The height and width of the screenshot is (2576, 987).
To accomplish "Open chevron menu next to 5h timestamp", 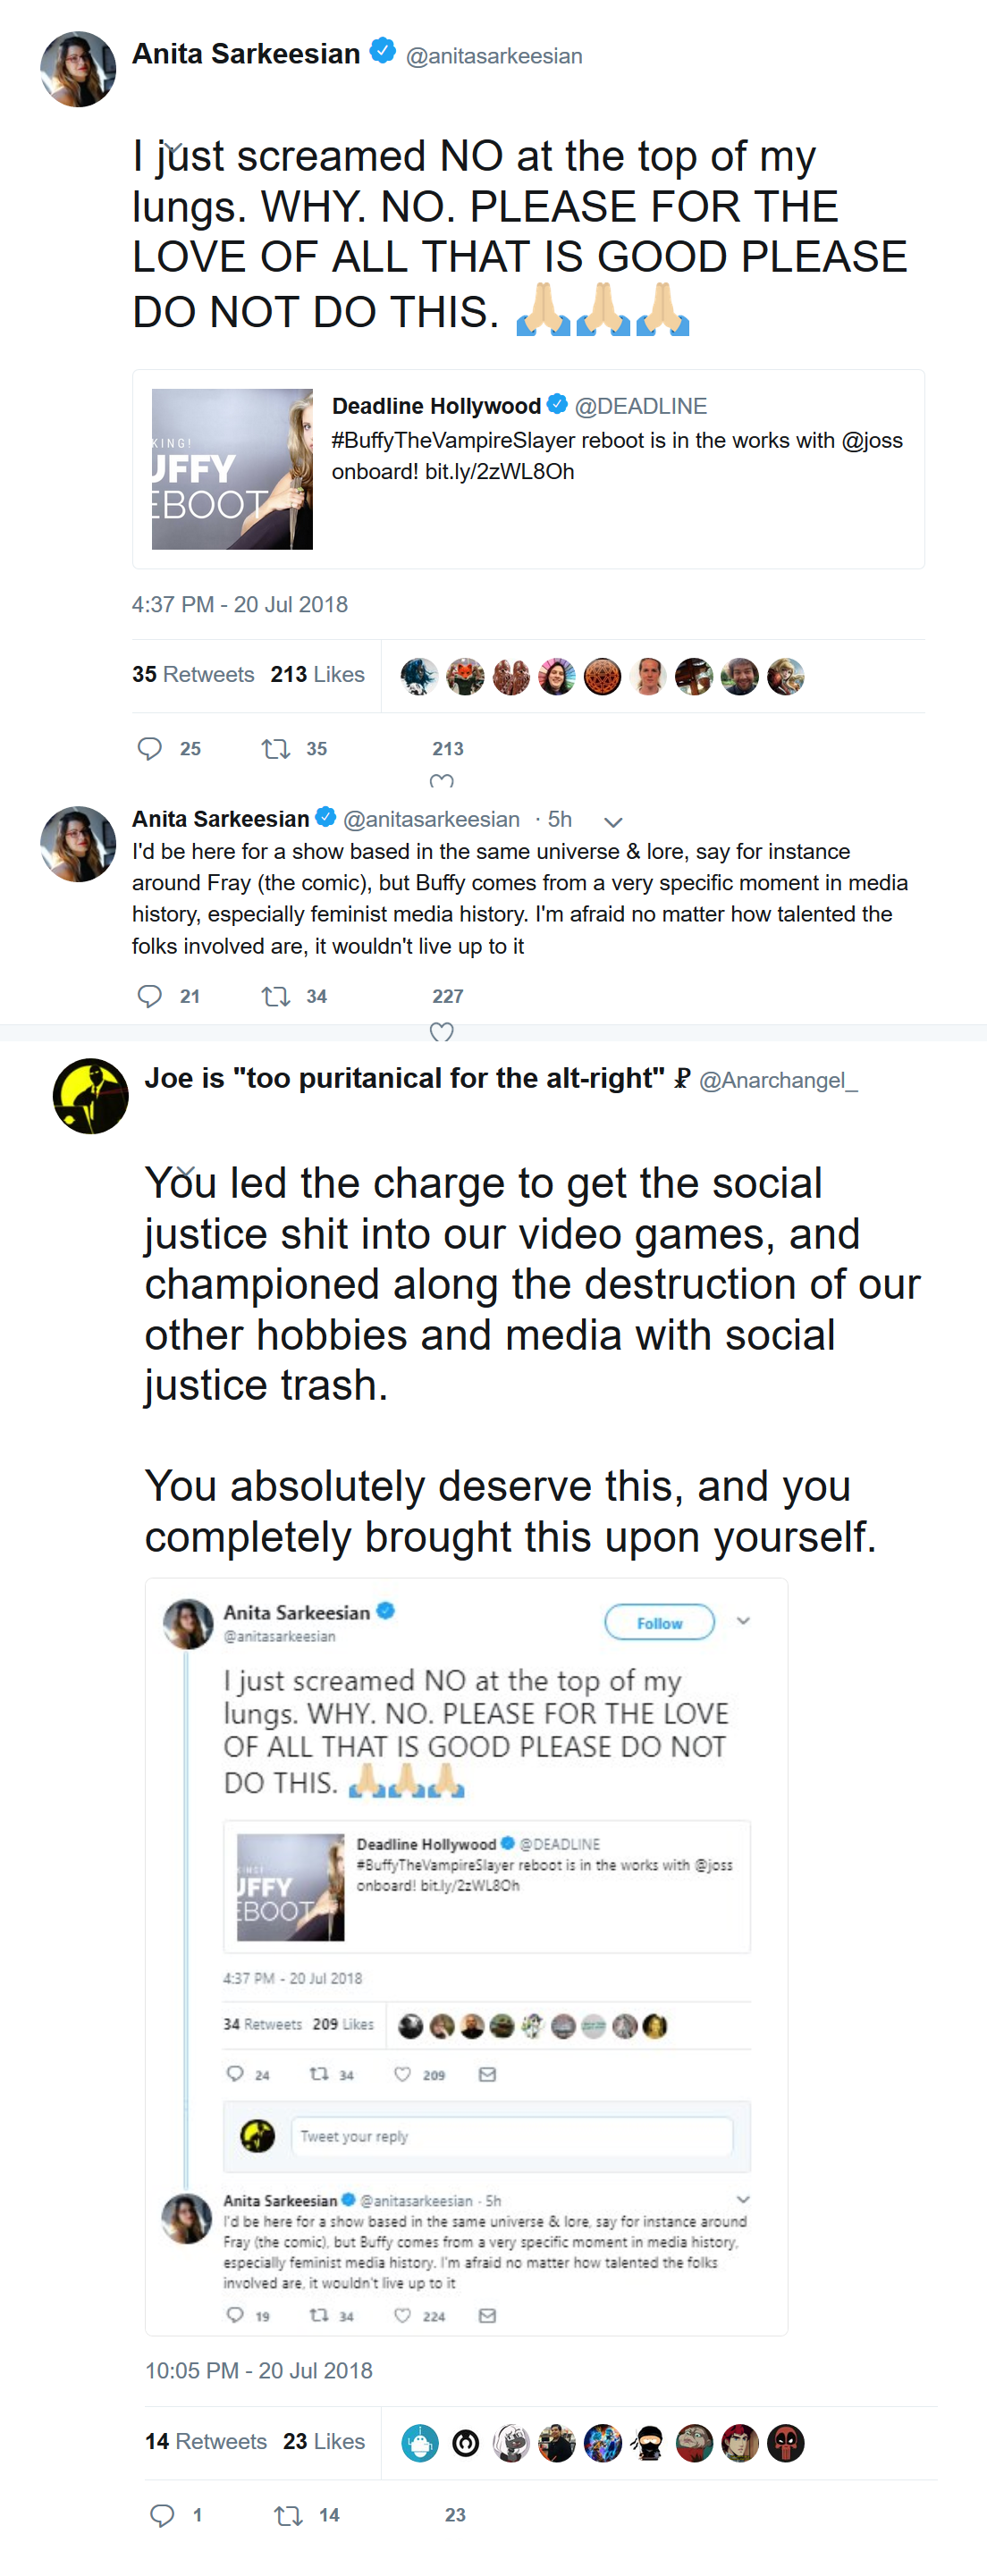I will [x=613, y=822].
